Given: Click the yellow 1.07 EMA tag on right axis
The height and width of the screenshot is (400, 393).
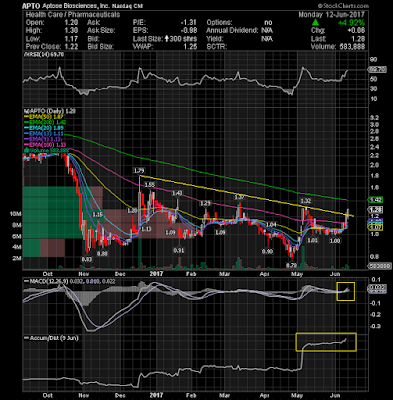Looking at the screenshot, I should [375, 227].
